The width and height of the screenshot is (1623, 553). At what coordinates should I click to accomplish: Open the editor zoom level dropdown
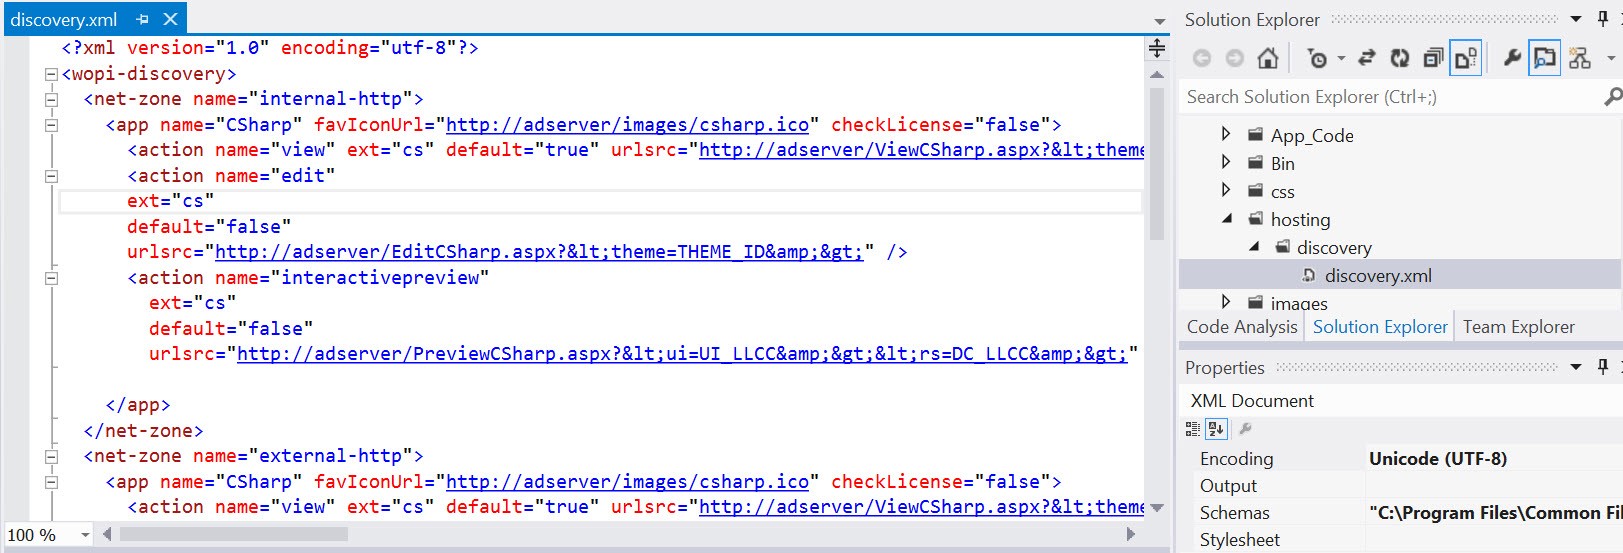pyautogui.click(x=85, y=535)
